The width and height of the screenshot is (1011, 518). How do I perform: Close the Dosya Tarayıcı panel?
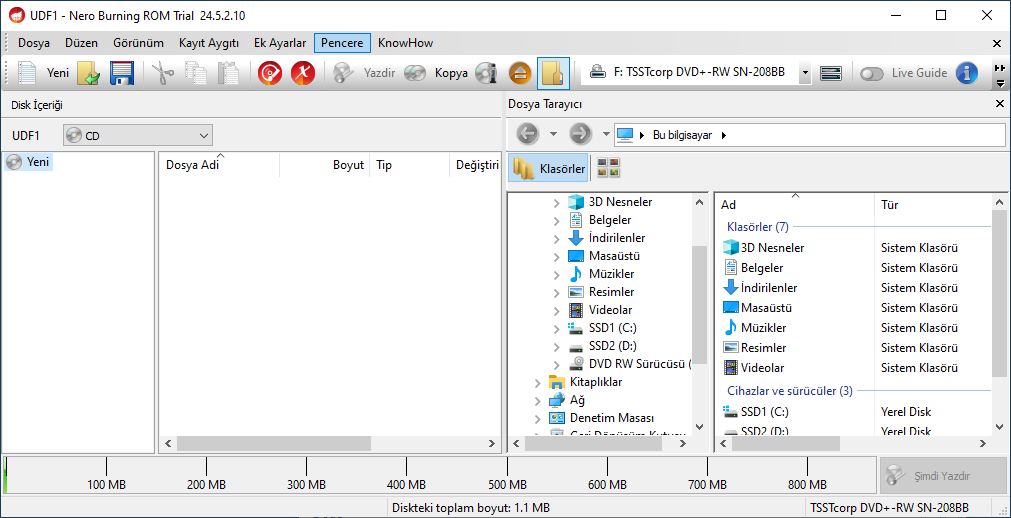[x=999, y=104]
